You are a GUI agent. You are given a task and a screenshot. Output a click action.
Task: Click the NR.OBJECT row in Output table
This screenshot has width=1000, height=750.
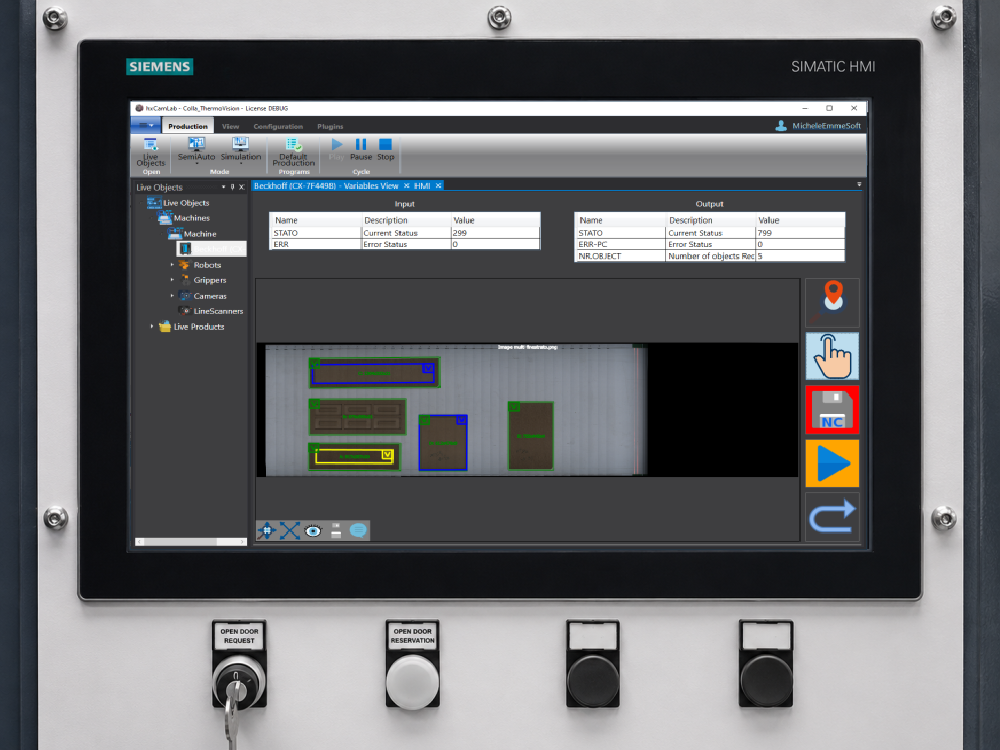pyautogui.click(x=710, y=256)
